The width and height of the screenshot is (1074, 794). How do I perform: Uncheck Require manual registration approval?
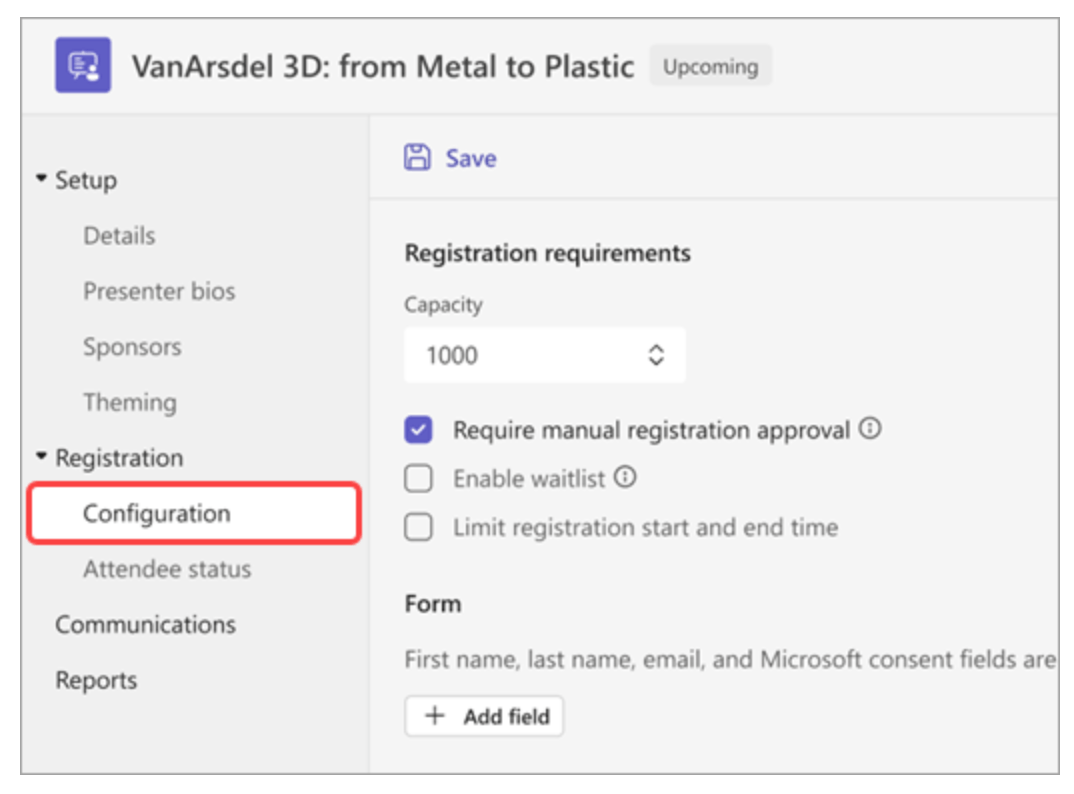[418, 430]
